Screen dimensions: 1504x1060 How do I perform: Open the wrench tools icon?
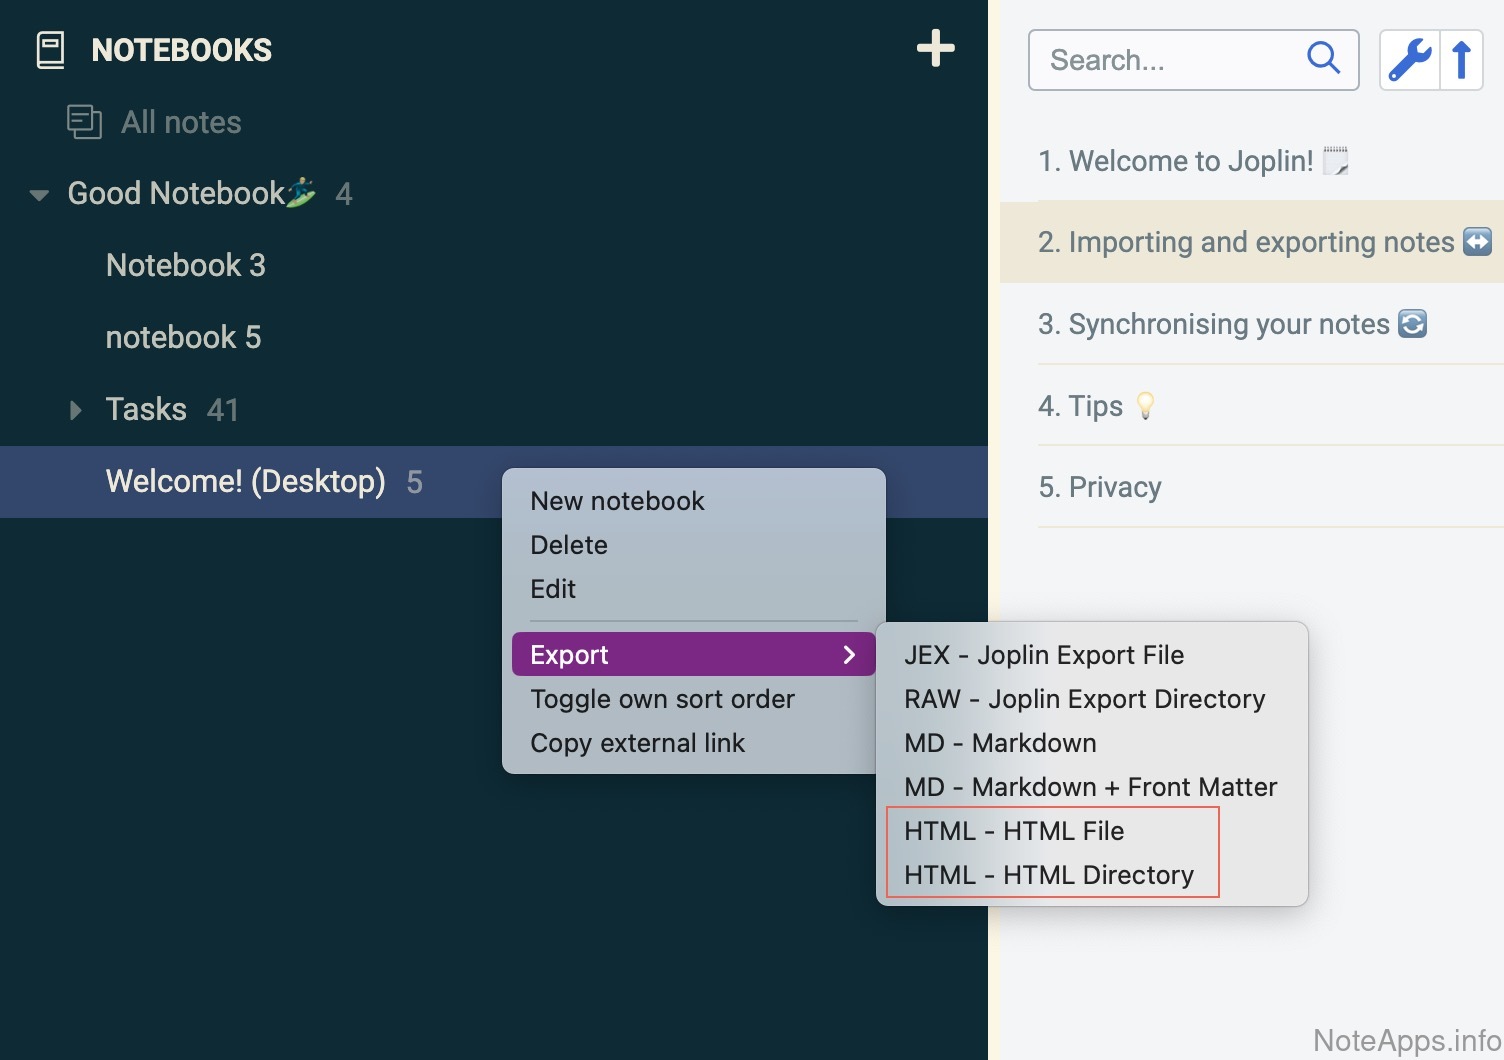pyautogui.click(x=1410, y=60)
